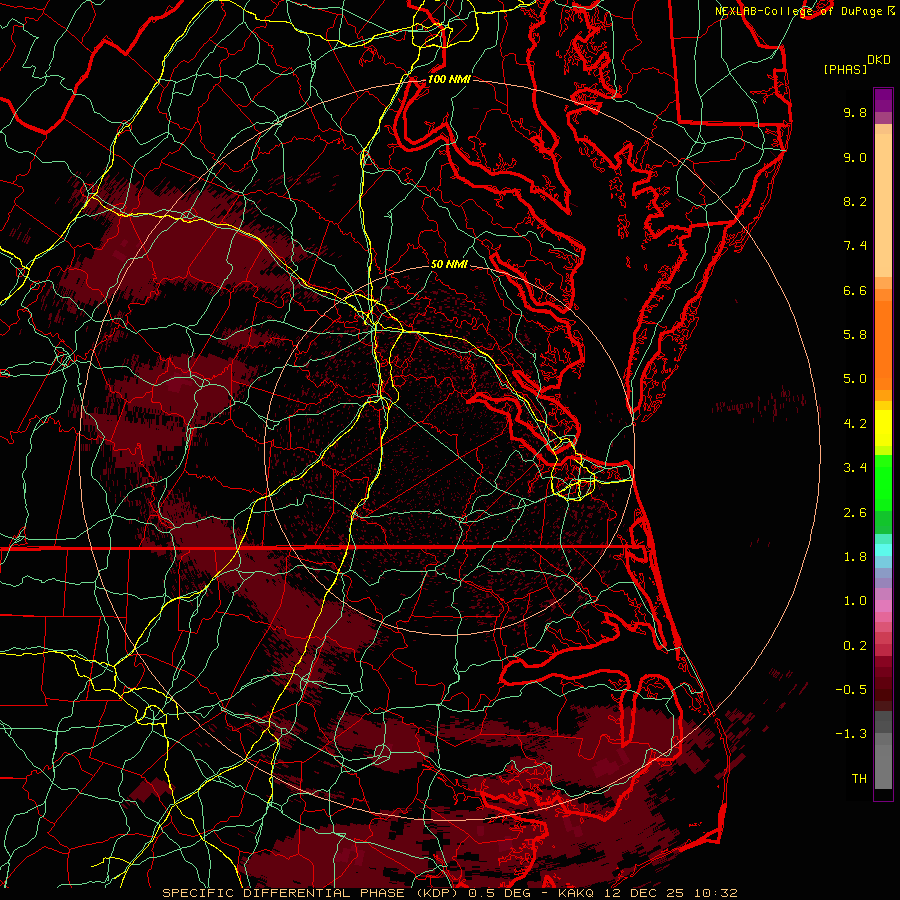This screenshot has width=900, height=900.
Task: Click the 3.4 value on the legend
Action: (855, 468)
